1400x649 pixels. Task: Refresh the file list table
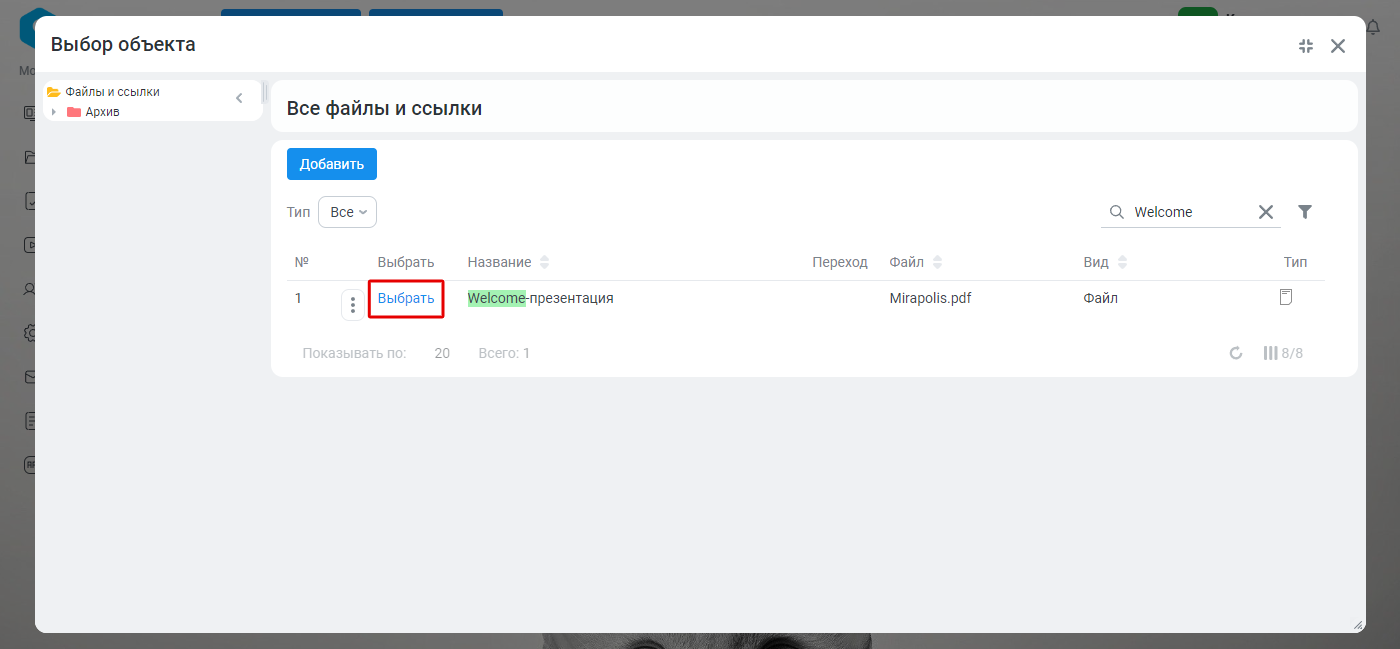click(1236, 353)
